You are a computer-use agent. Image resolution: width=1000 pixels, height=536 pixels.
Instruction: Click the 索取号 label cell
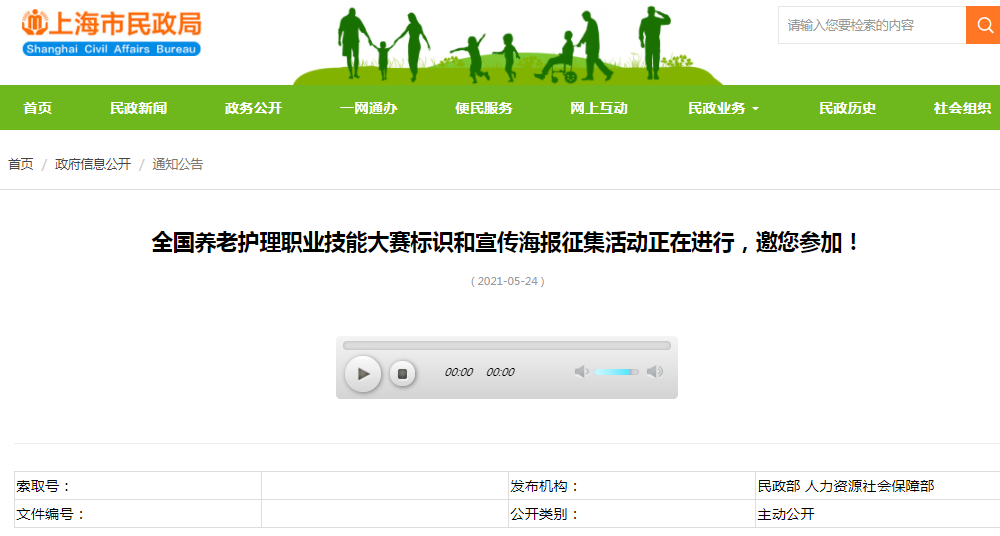click(x=138, y=486)
